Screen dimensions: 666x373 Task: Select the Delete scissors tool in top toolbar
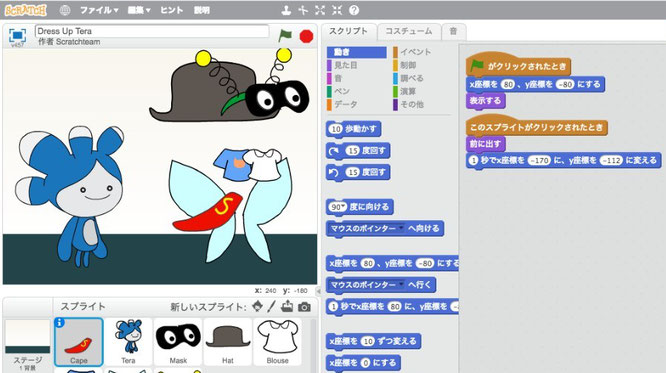303,10
